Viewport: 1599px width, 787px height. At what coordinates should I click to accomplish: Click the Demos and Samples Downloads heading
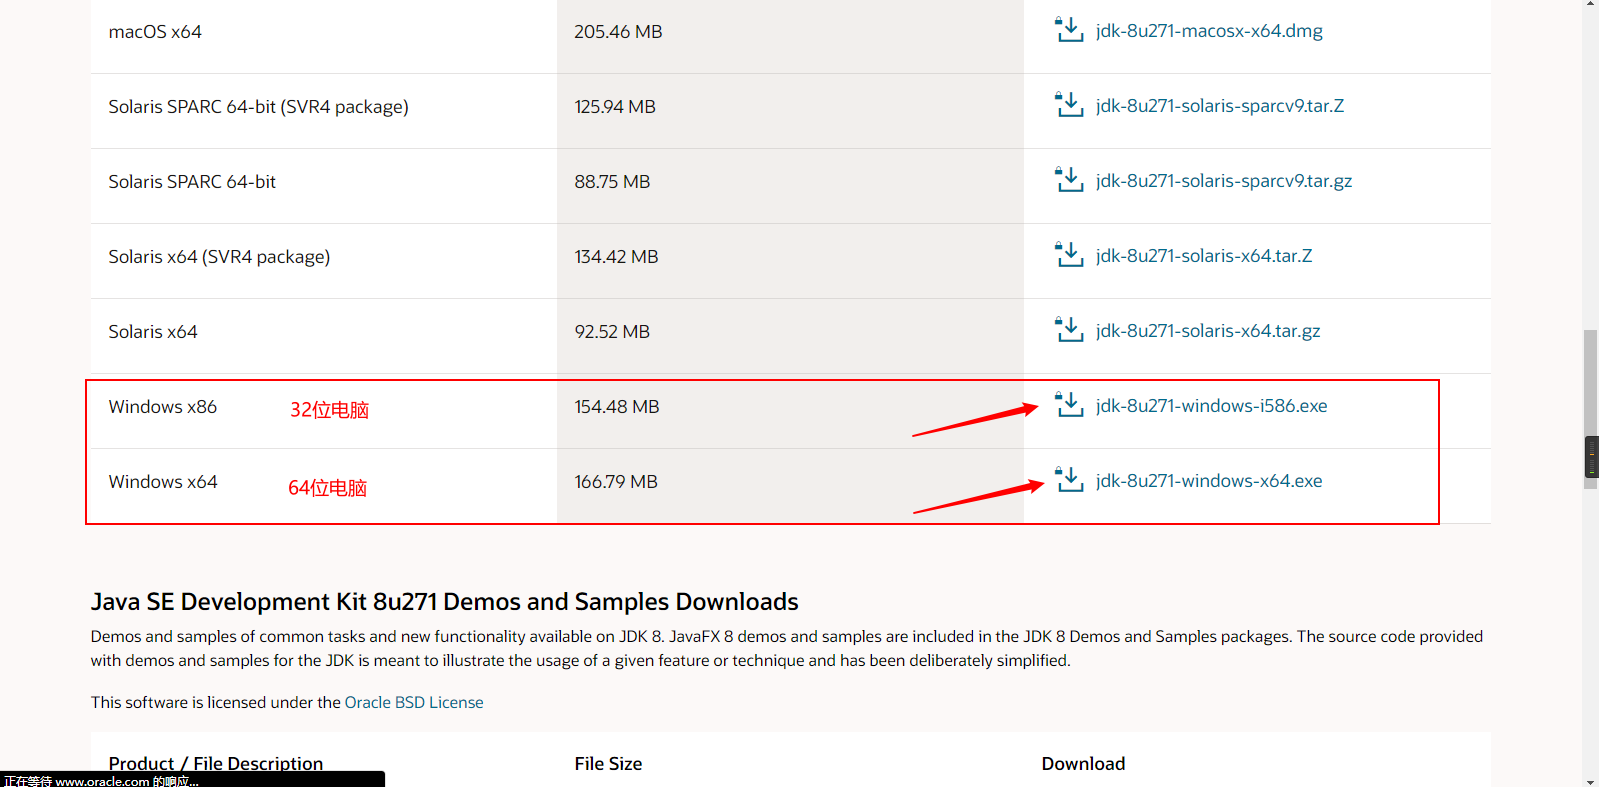coord(444,601)
